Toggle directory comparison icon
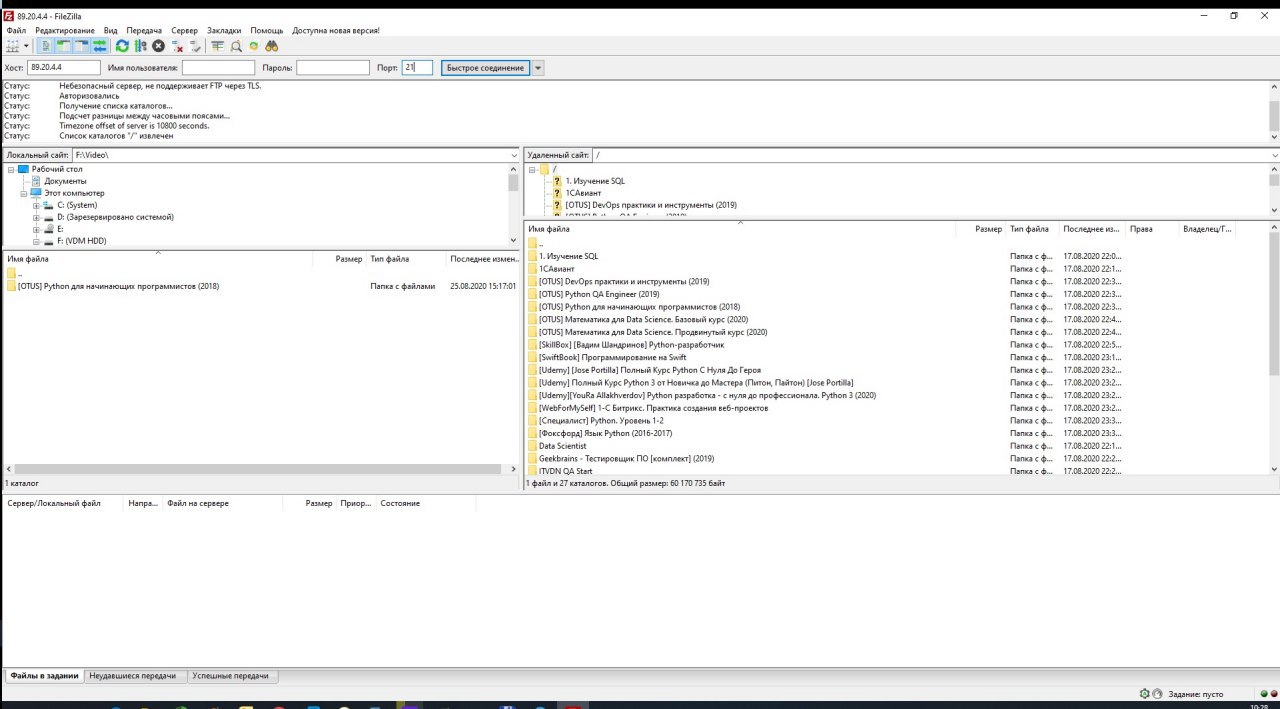This screenshot has height=709, width=1280. click(x=236, y=46)
